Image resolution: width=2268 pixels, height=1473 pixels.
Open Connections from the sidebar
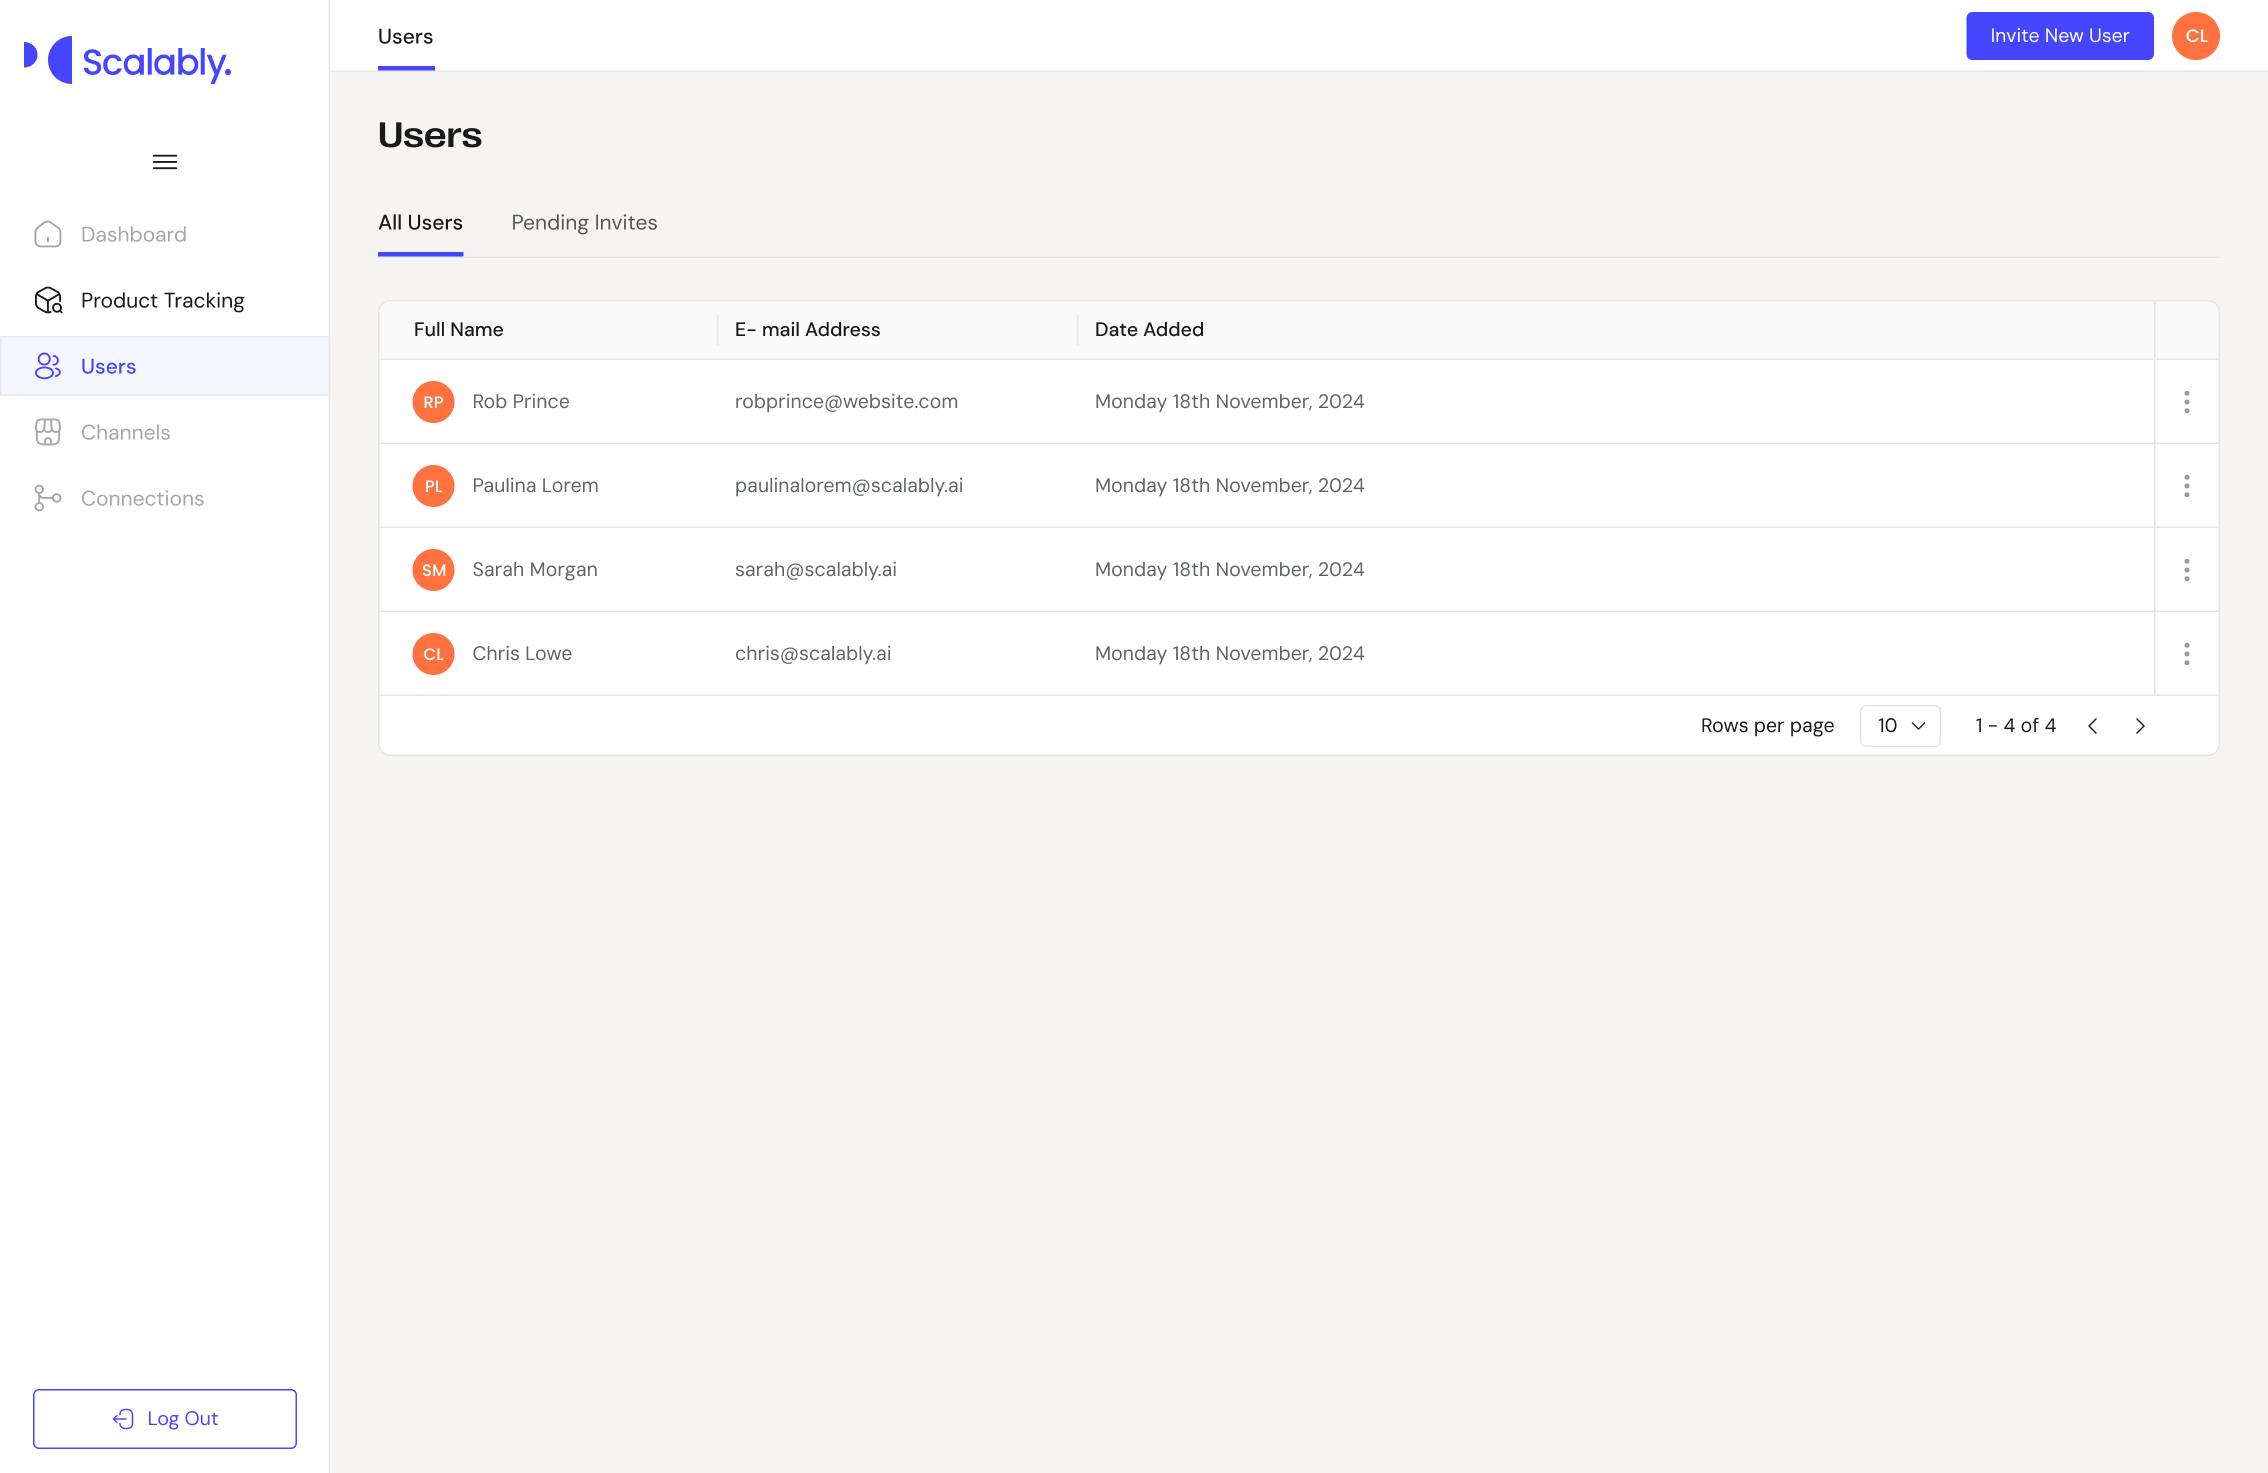pyautogui.click(x=142, y=498)
